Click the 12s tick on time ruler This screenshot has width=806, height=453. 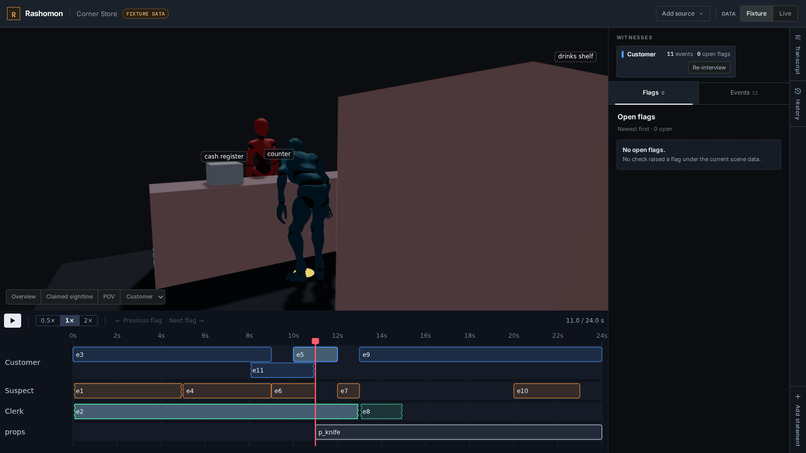click(337, 335)
